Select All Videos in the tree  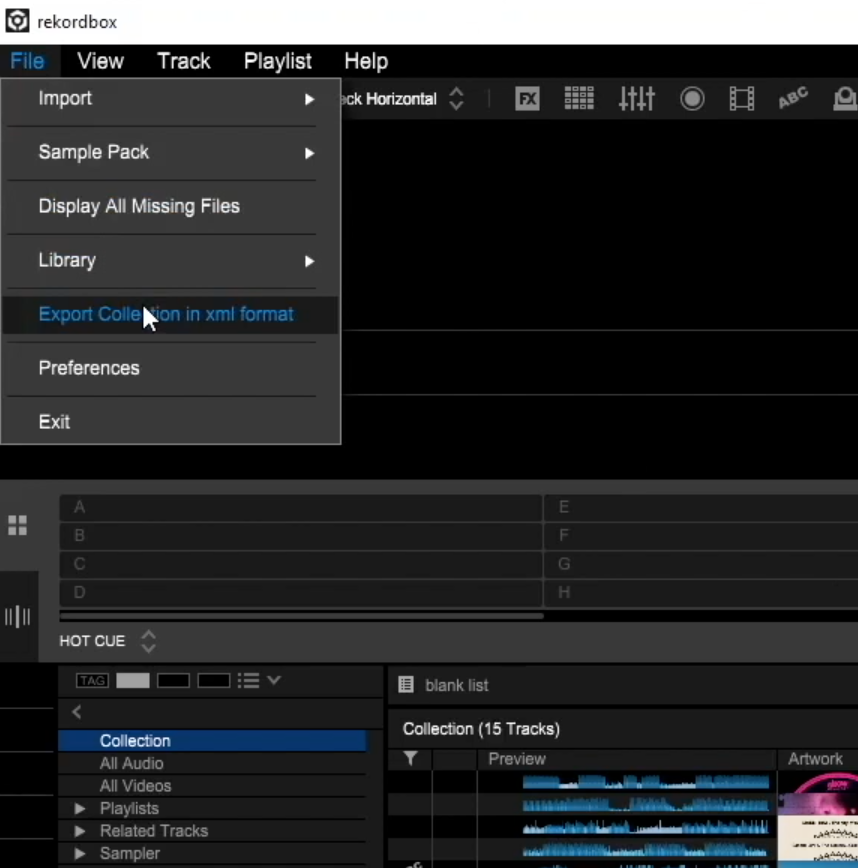(x=212, y=786)
